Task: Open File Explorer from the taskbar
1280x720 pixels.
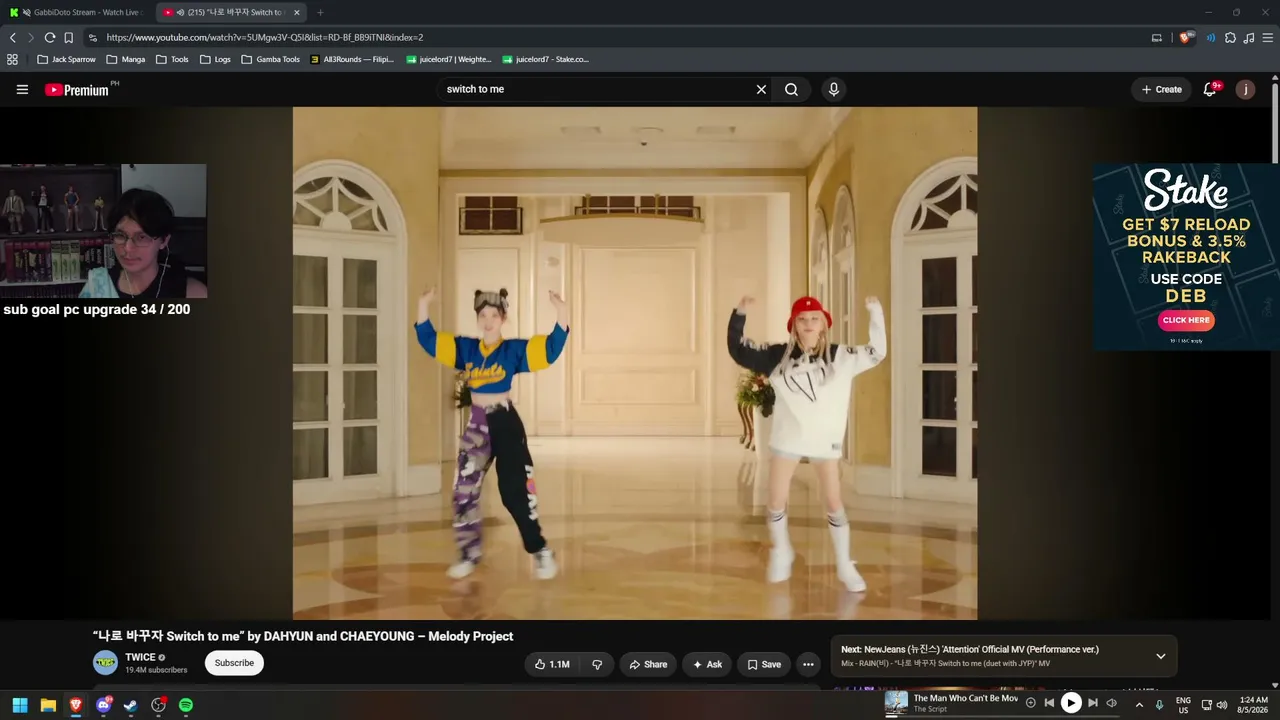Action: pos(48,705)
